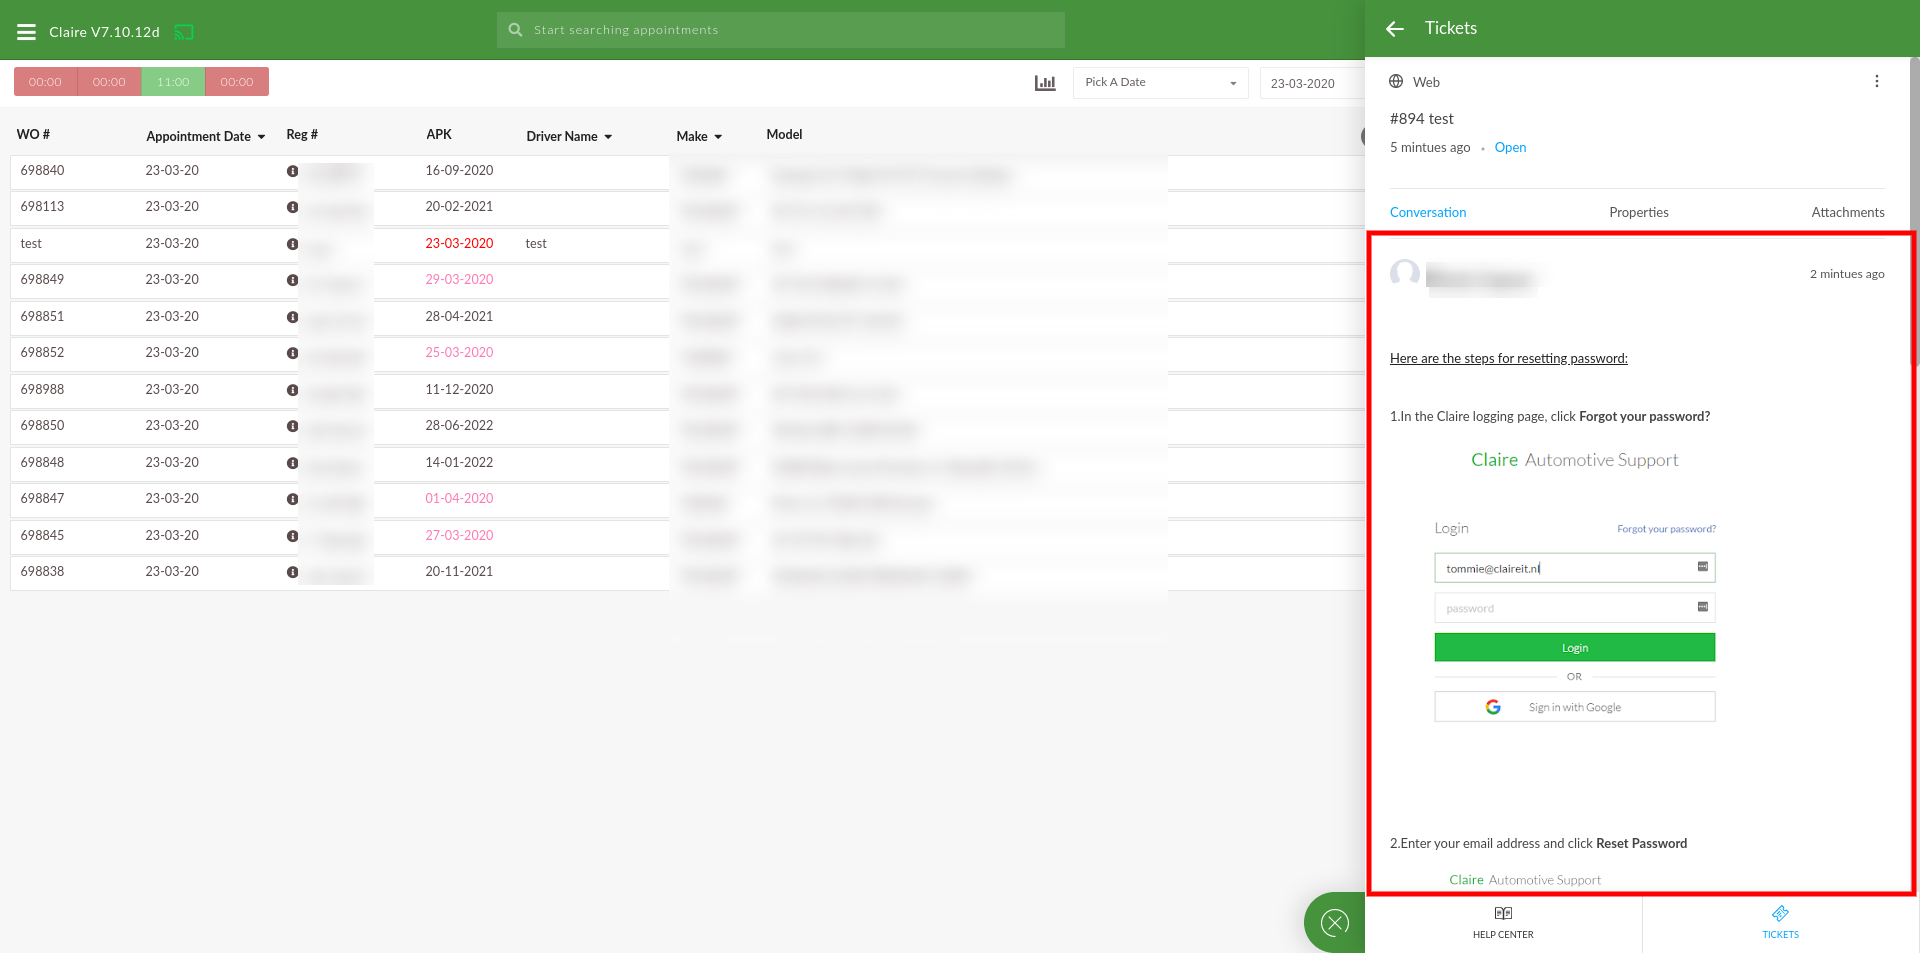Click APK date 28-06-2022
Screen dimensions: 1920x953
click(459, 425)
